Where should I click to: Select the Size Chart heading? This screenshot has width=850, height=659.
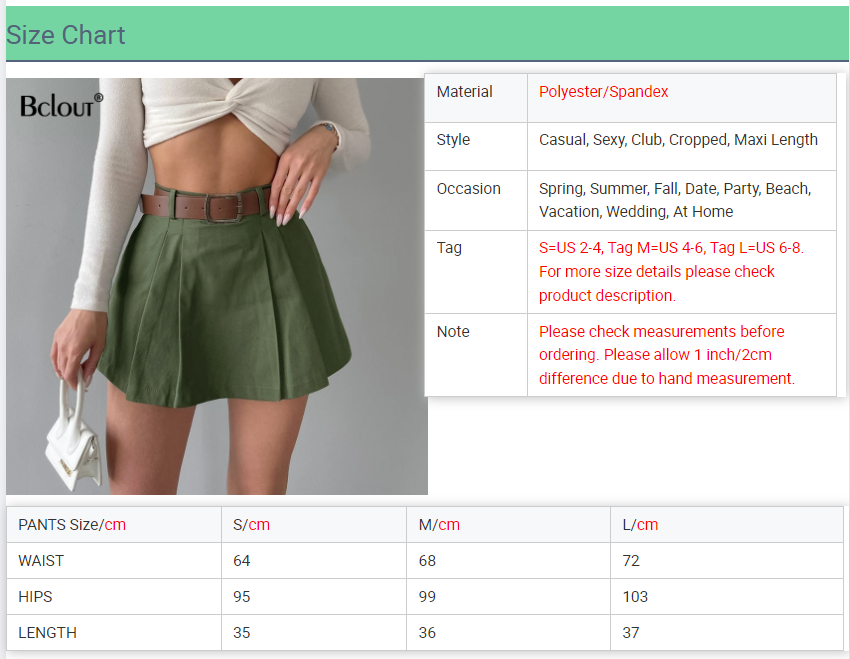pyautogui.click(x=66, y=35)
